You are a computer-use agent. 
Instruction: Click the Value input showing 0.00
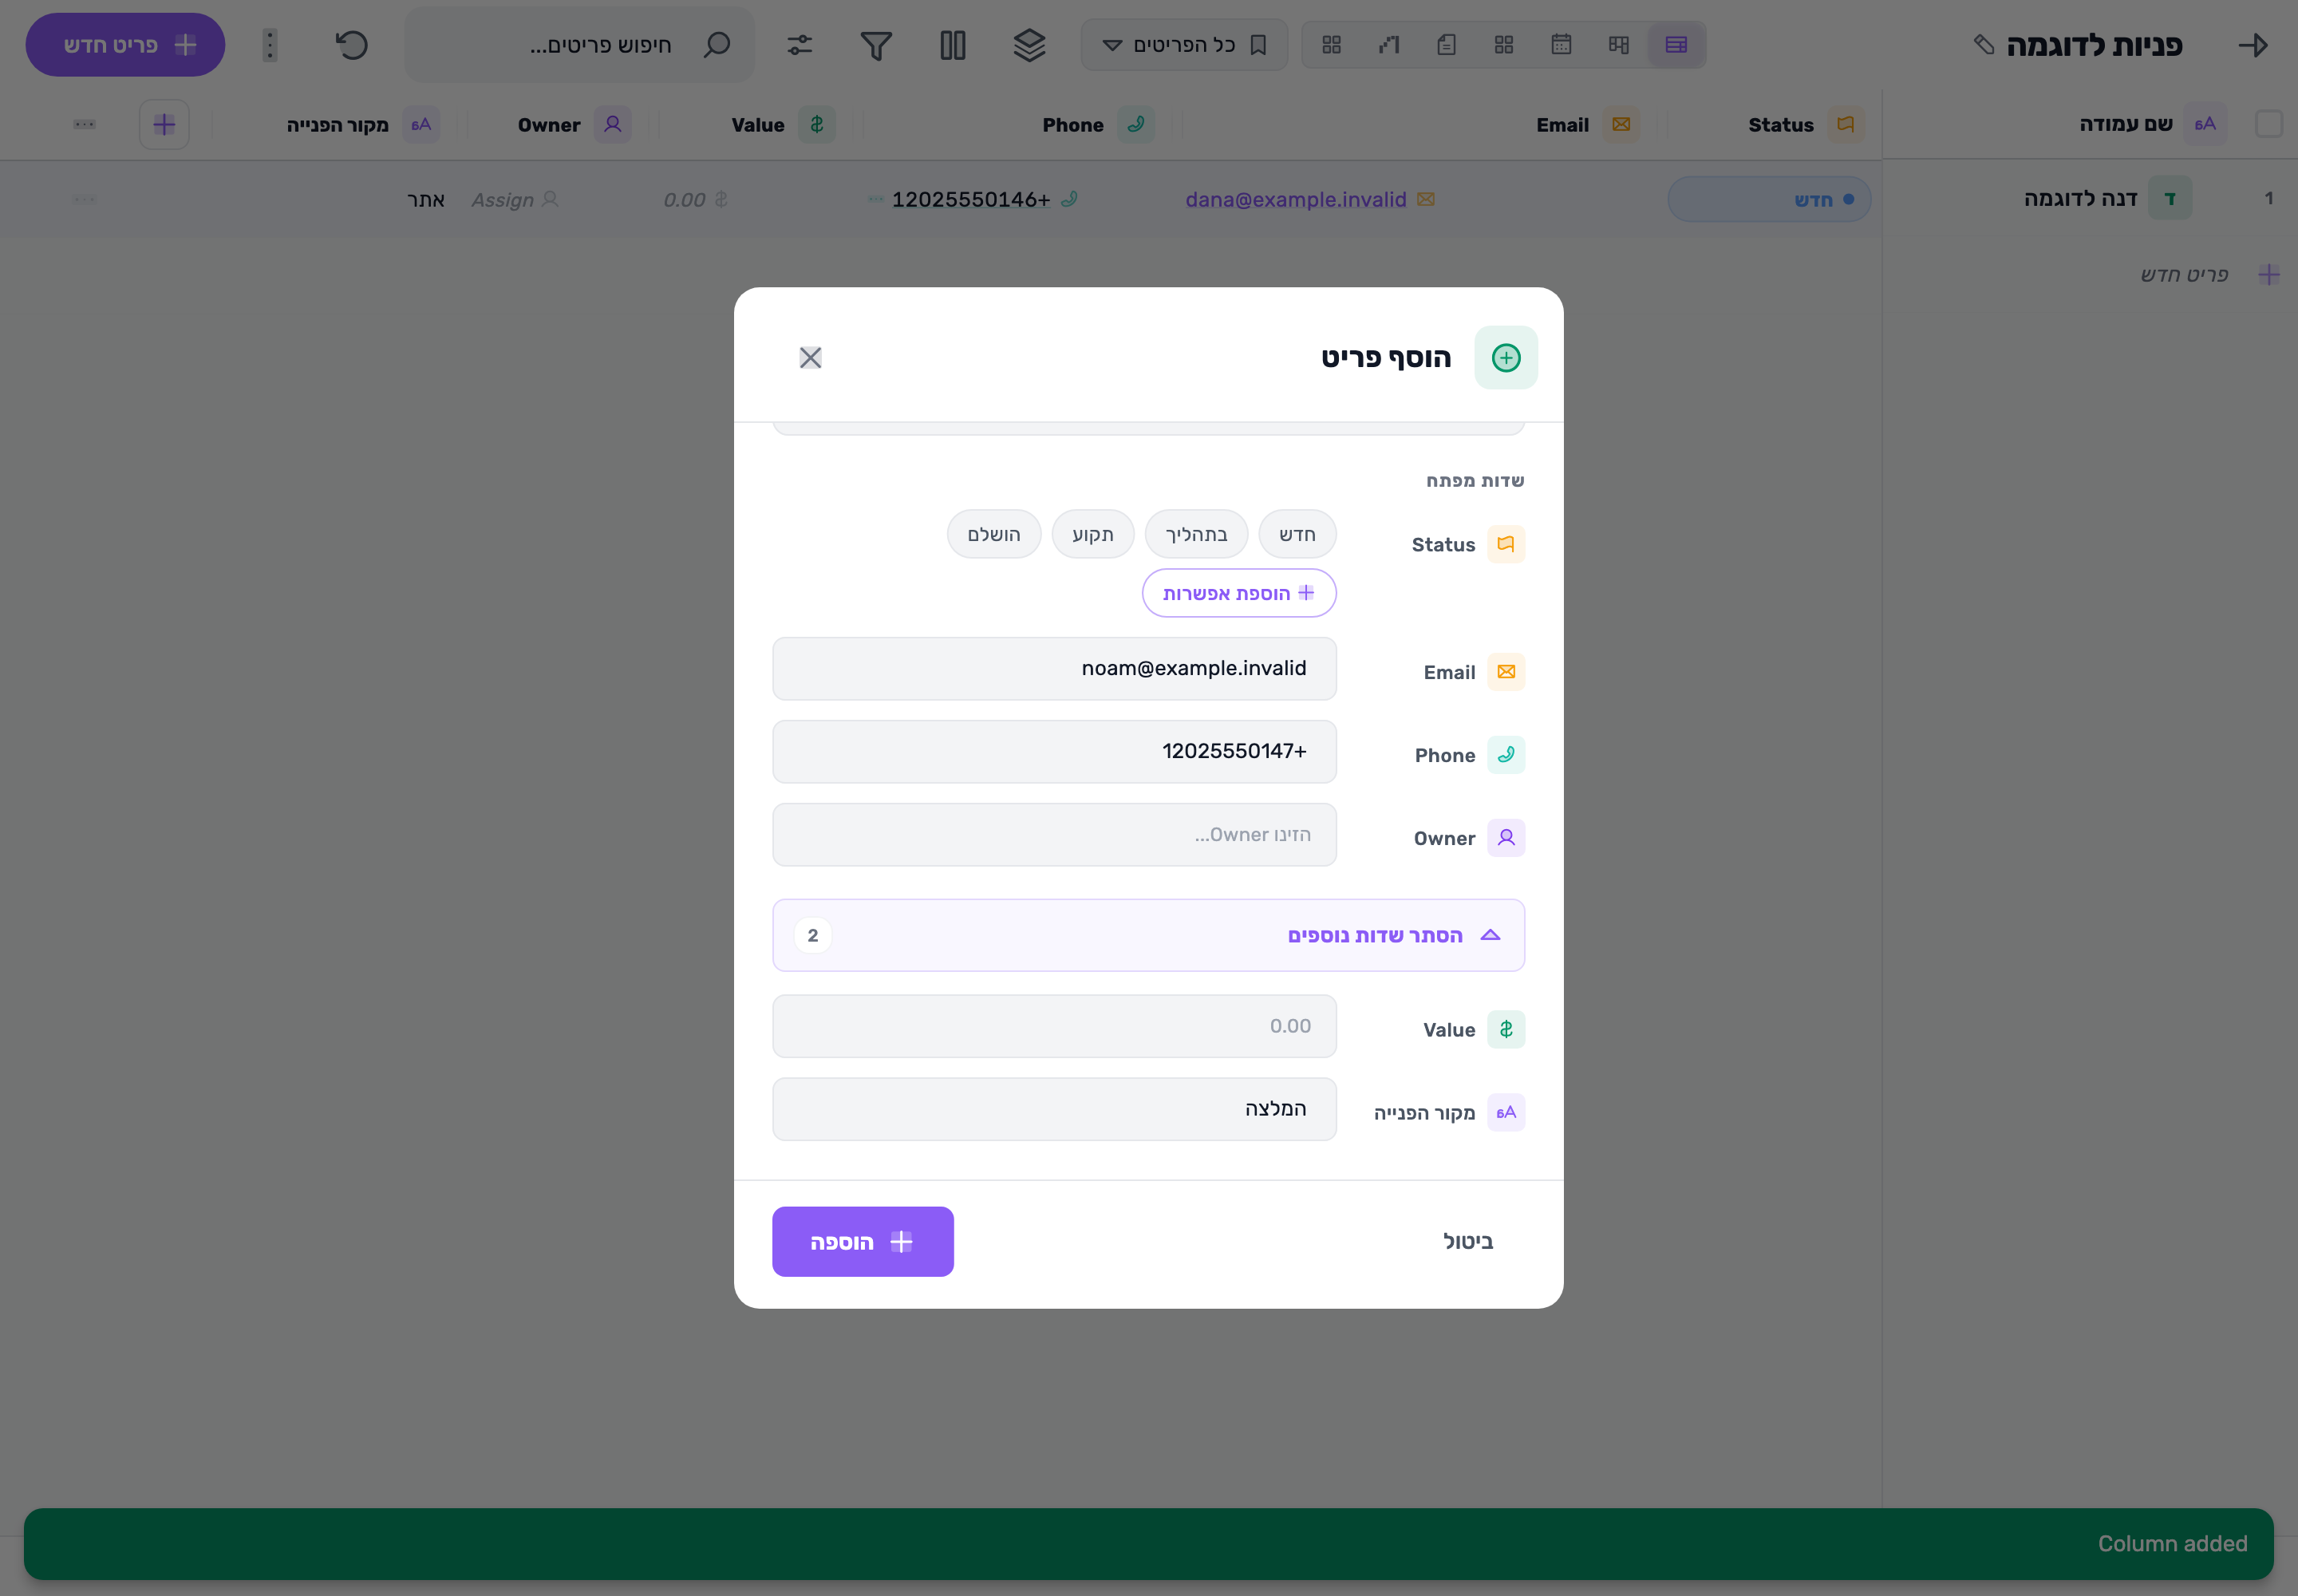(x=1054, y=1026)
